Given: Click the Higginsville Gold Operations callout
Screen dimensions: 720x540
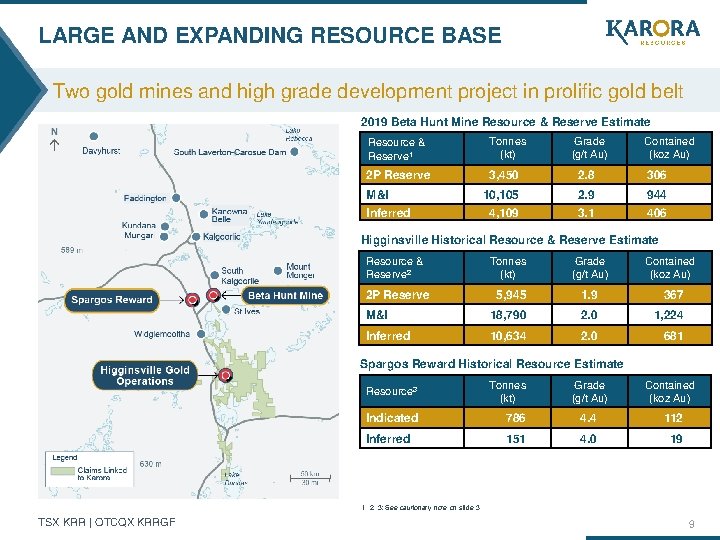Looking at the screenshot, I should (x=145, y=376).
